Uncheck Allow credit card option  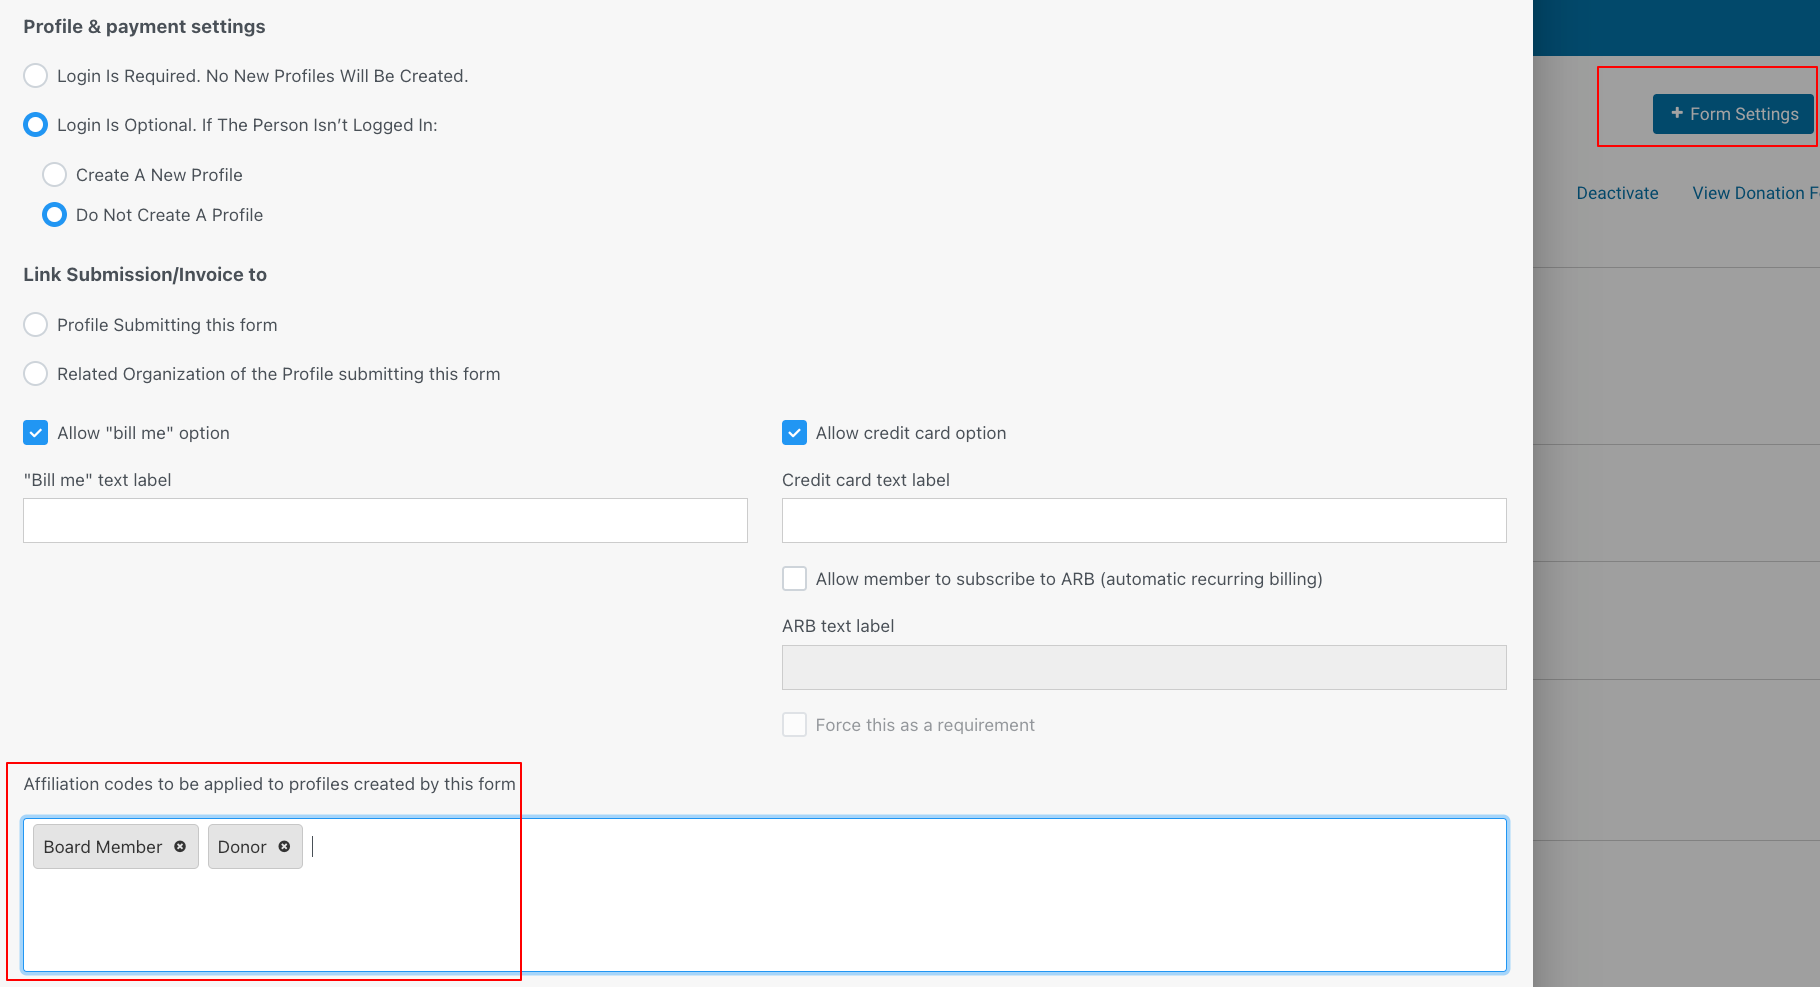point(795,433)
